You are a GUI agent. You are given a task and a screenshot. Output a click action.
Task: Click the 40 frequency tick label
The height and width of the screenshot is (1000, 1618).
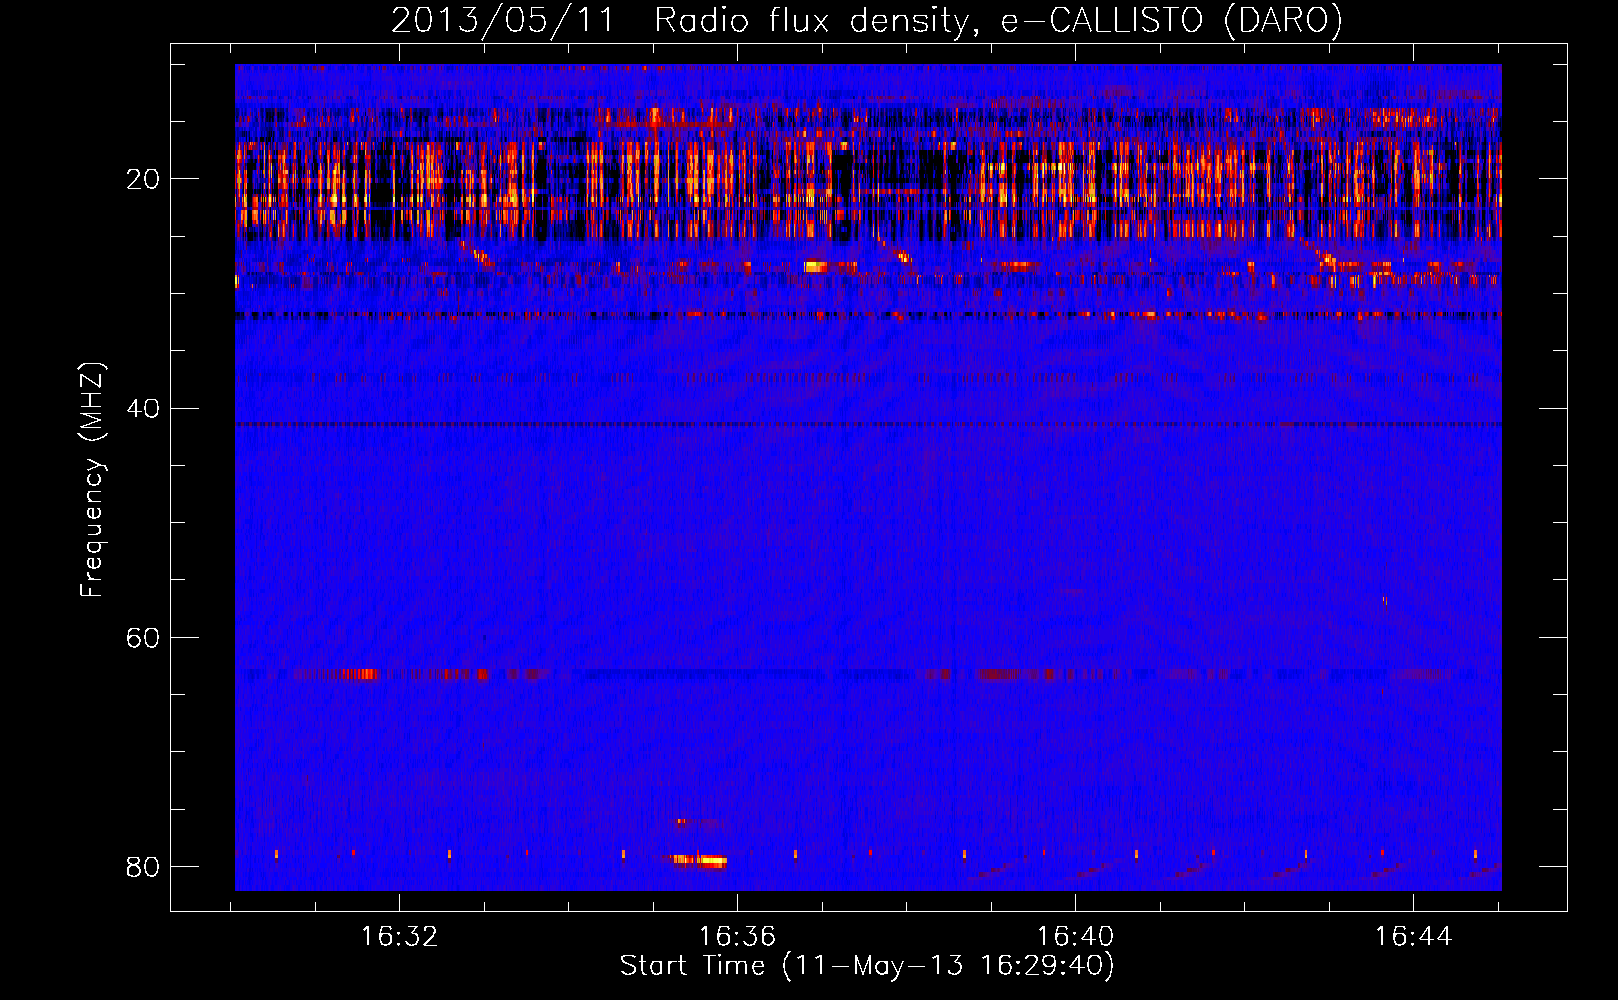point(142,409)
